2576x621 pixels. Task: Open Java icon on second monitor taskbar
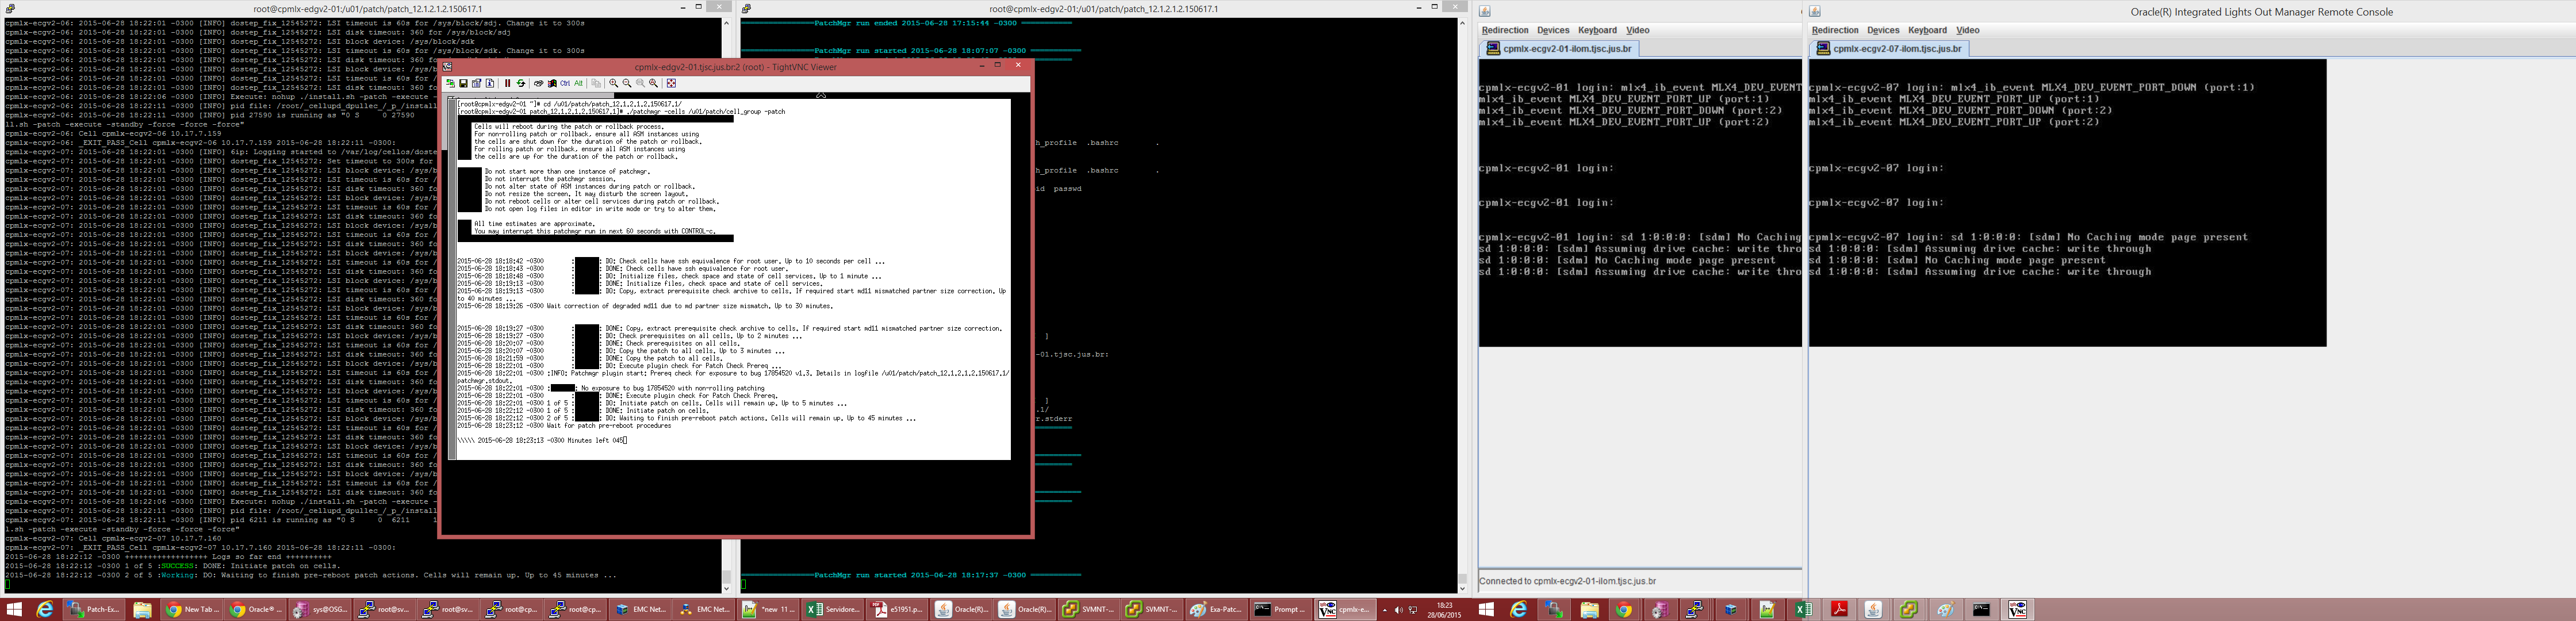click(x=1874, y=609)
